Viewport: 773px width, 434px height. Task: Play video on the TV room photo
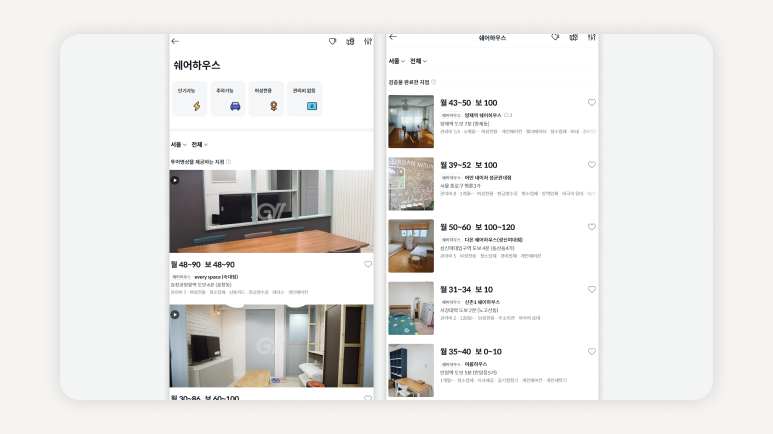(x=175, y=315)
